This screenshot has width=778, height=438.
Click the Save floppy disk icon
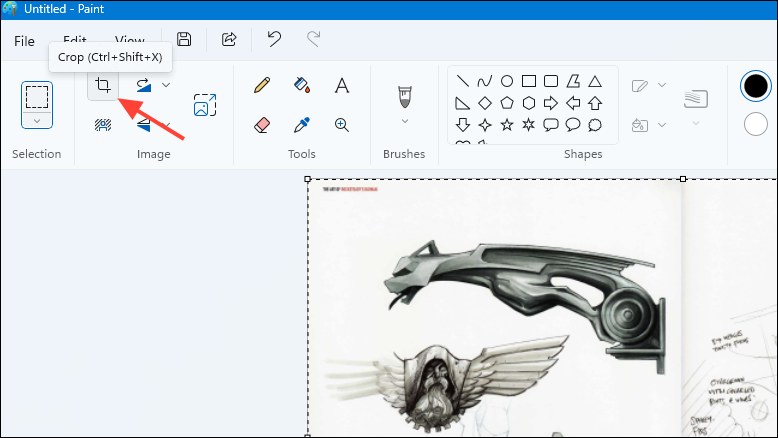(184, 39)
